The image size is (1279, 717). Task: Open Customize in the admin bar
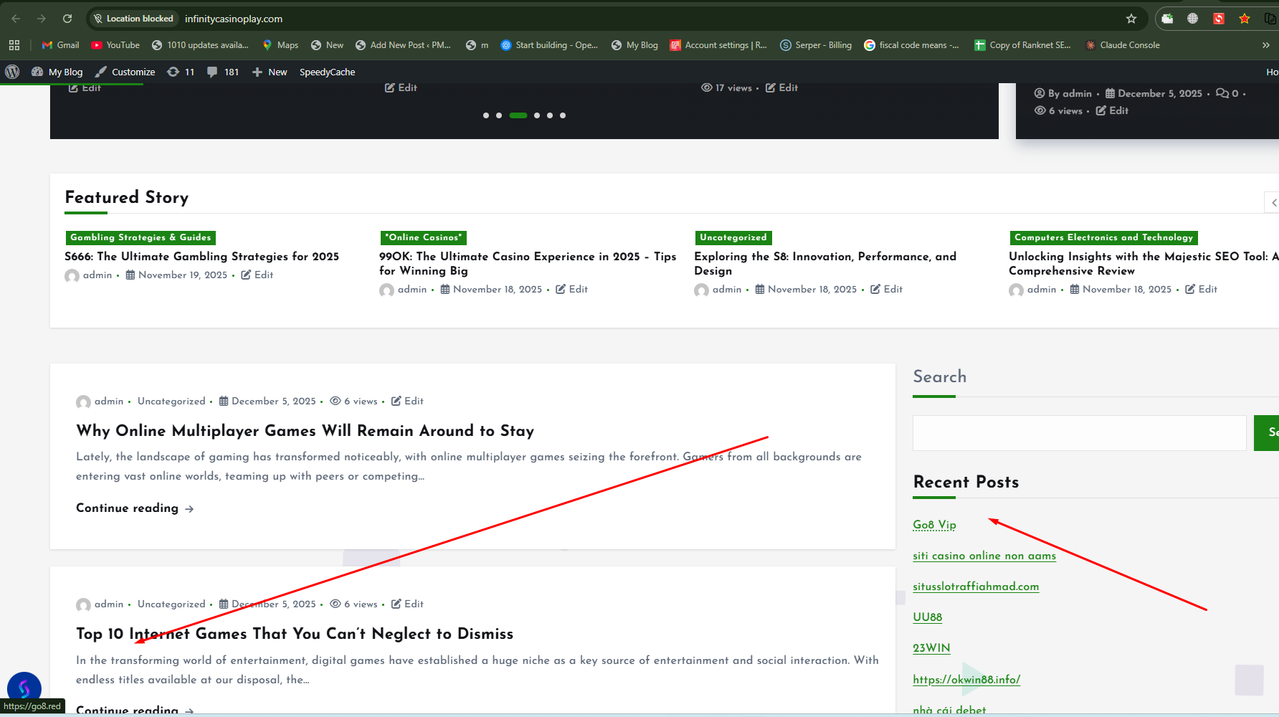(x=125, y=72)
